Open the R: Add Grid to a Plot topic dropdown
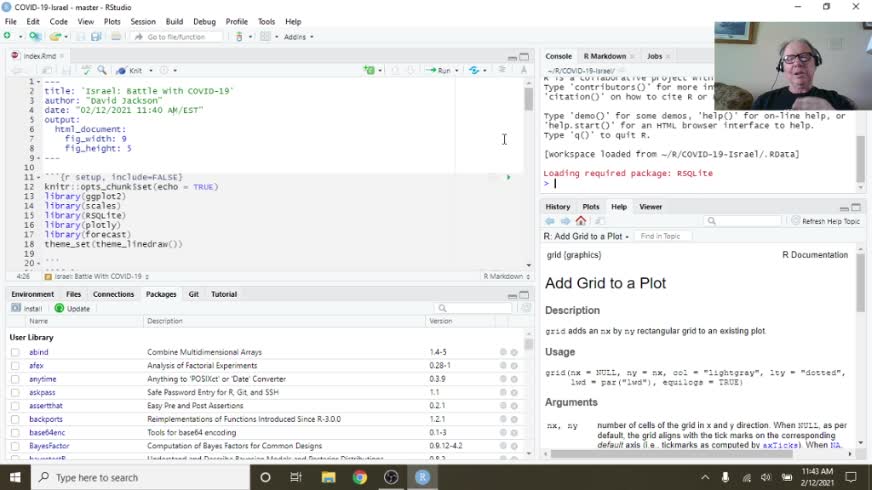This screenshot has width=872, height=490. tap(586, 236)
